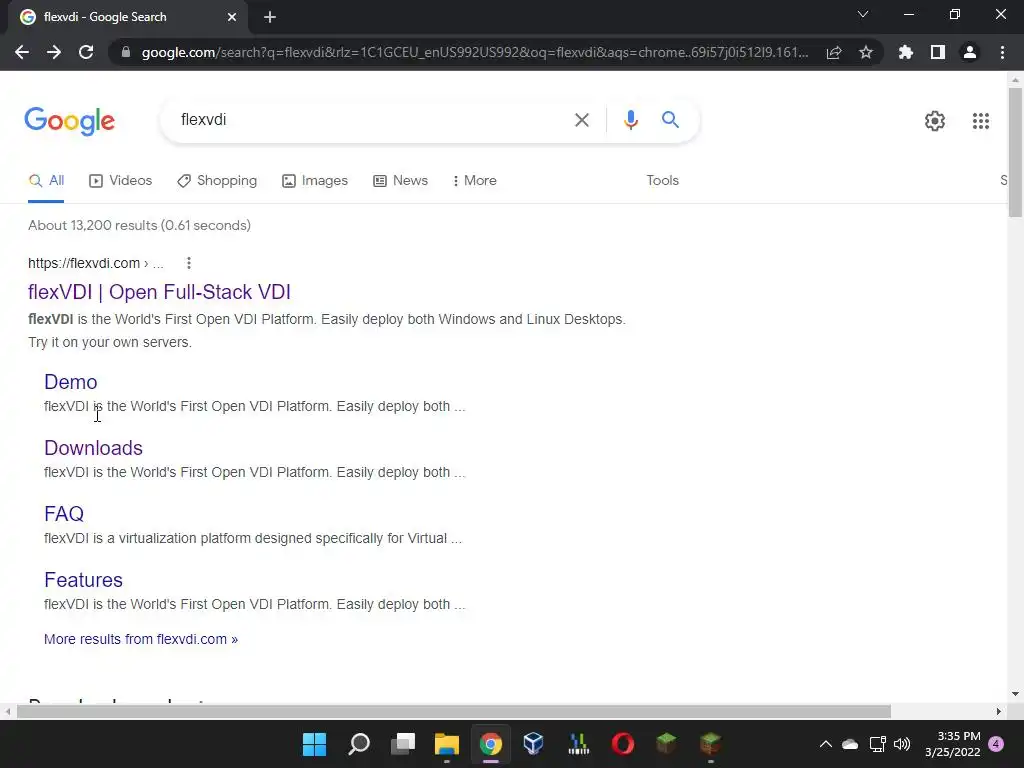Select the All results tab
Screen dimensions: 1024x768
pyautogui.click(x=46, y=181)
